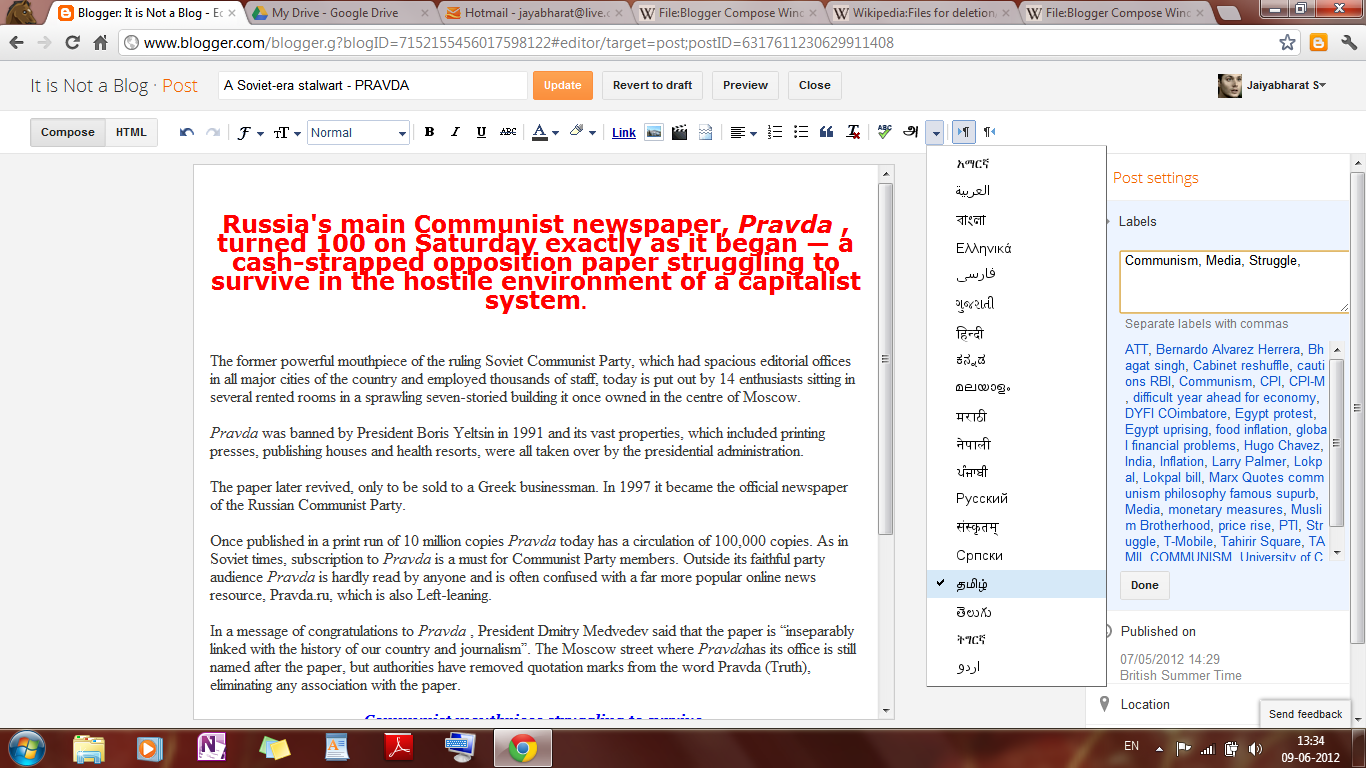Reload the Blogger page in Chrome
Screen dimensions: 1366x769
tap(72, 43)
